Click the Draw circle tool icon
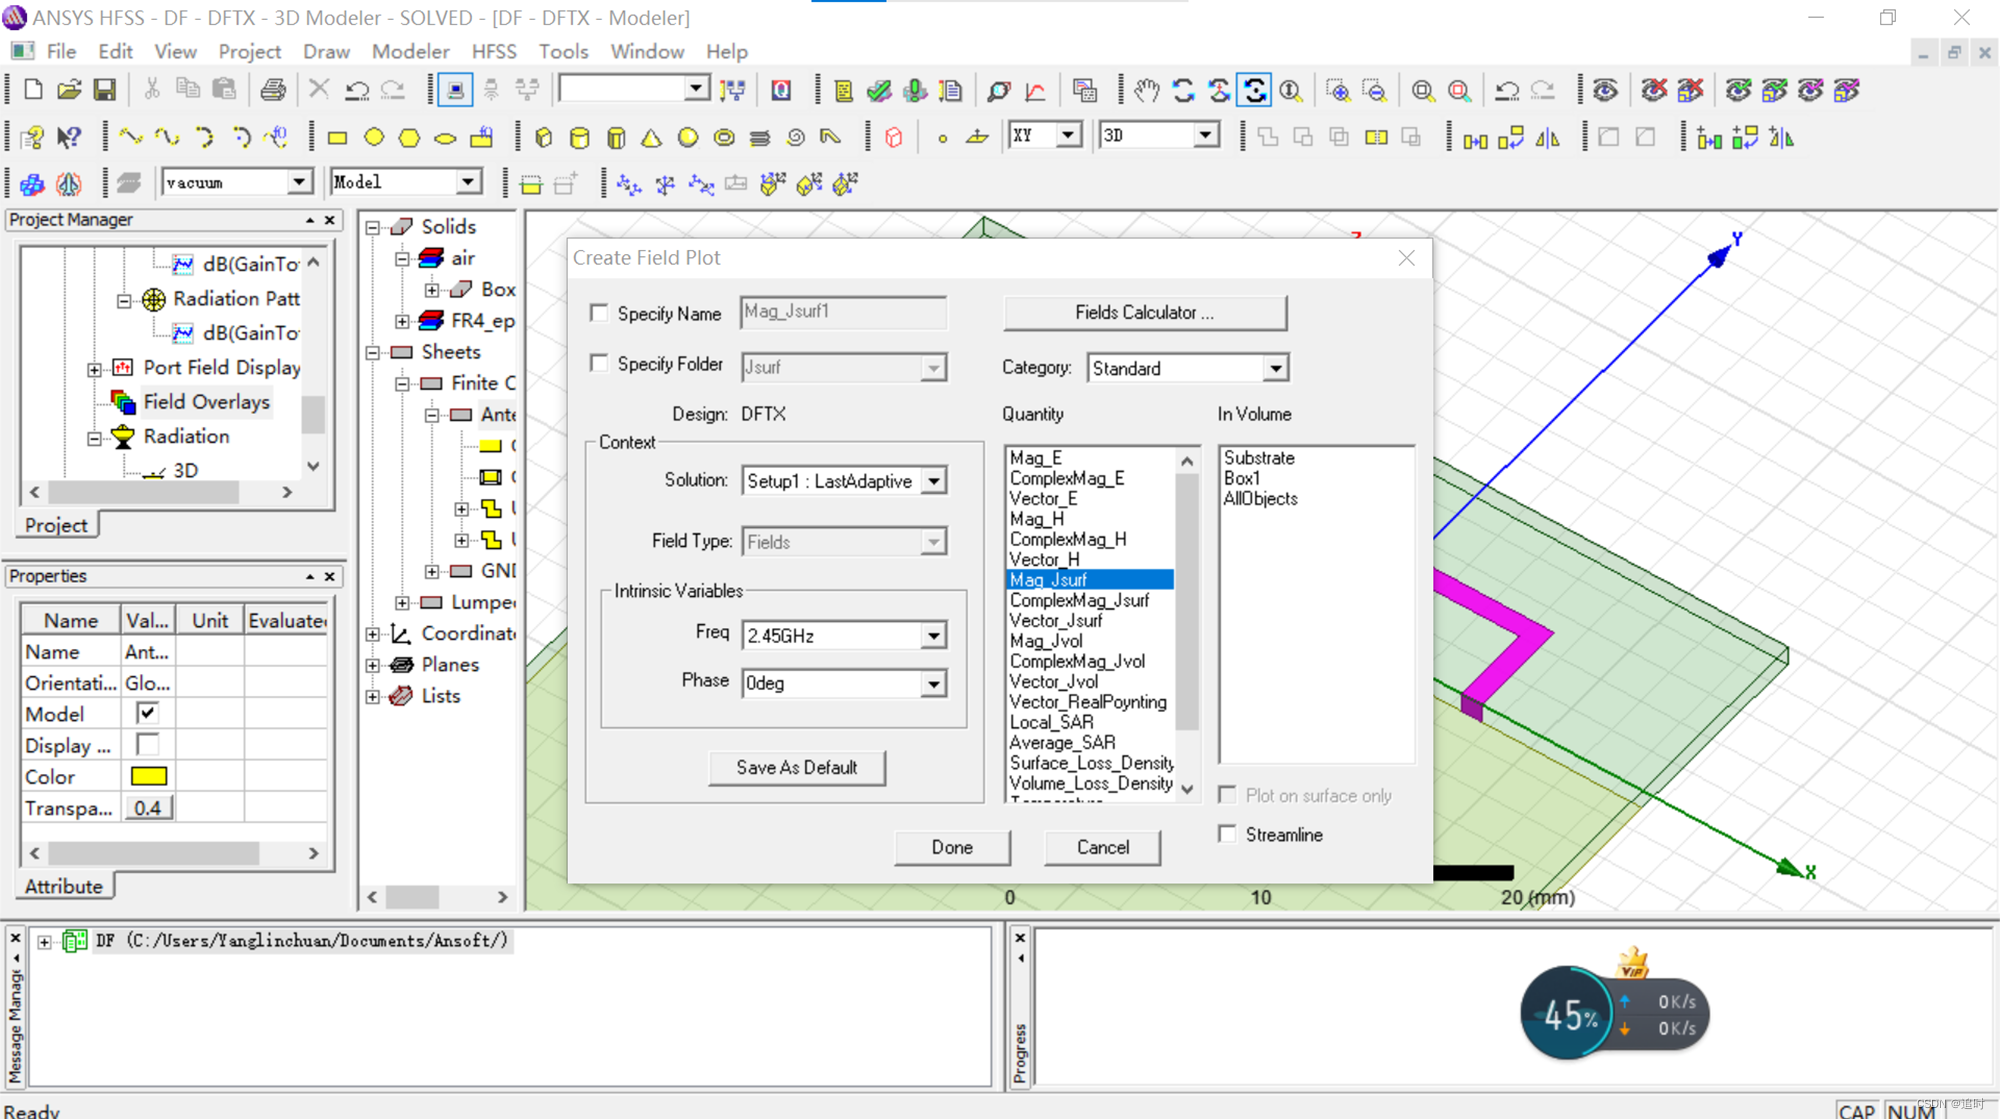 374,137
